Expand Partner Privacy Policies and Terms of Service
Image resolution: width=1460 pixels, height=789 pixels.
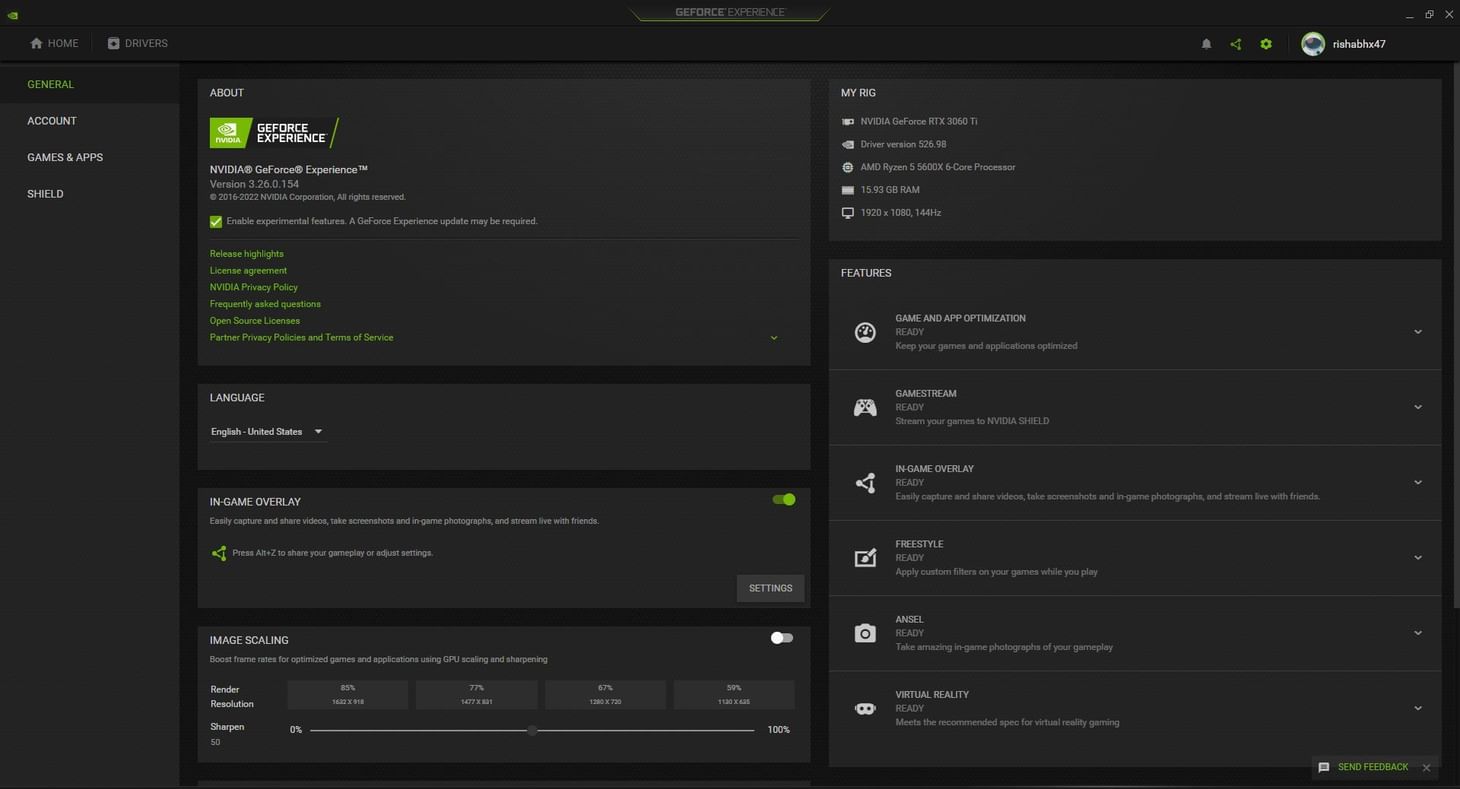click(x=773, y=337)
